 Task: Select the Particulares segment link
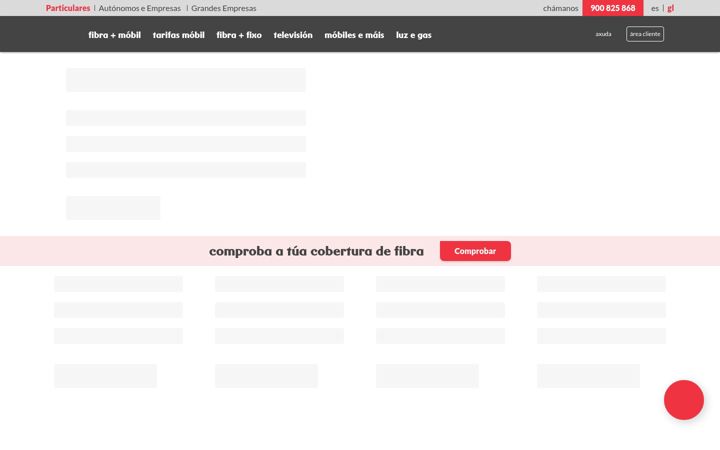pos(68,8)
